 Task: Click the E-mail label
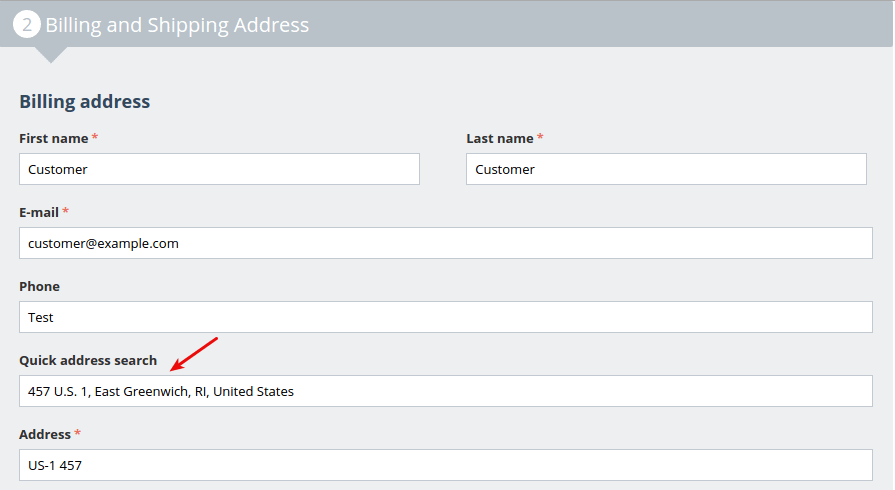pyautogui.click(x=39, y=212)
